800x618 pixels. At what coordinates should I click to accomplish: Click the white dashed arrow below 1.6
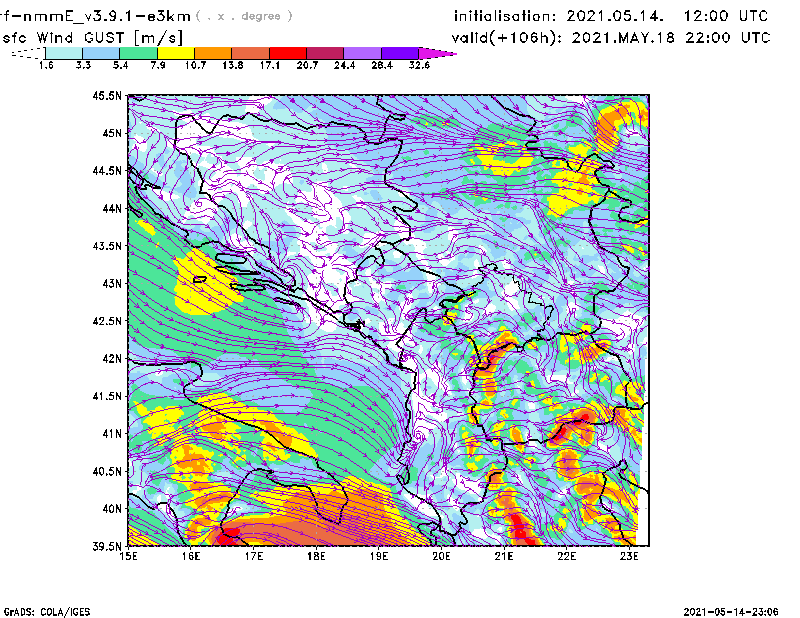click(29, 53)
